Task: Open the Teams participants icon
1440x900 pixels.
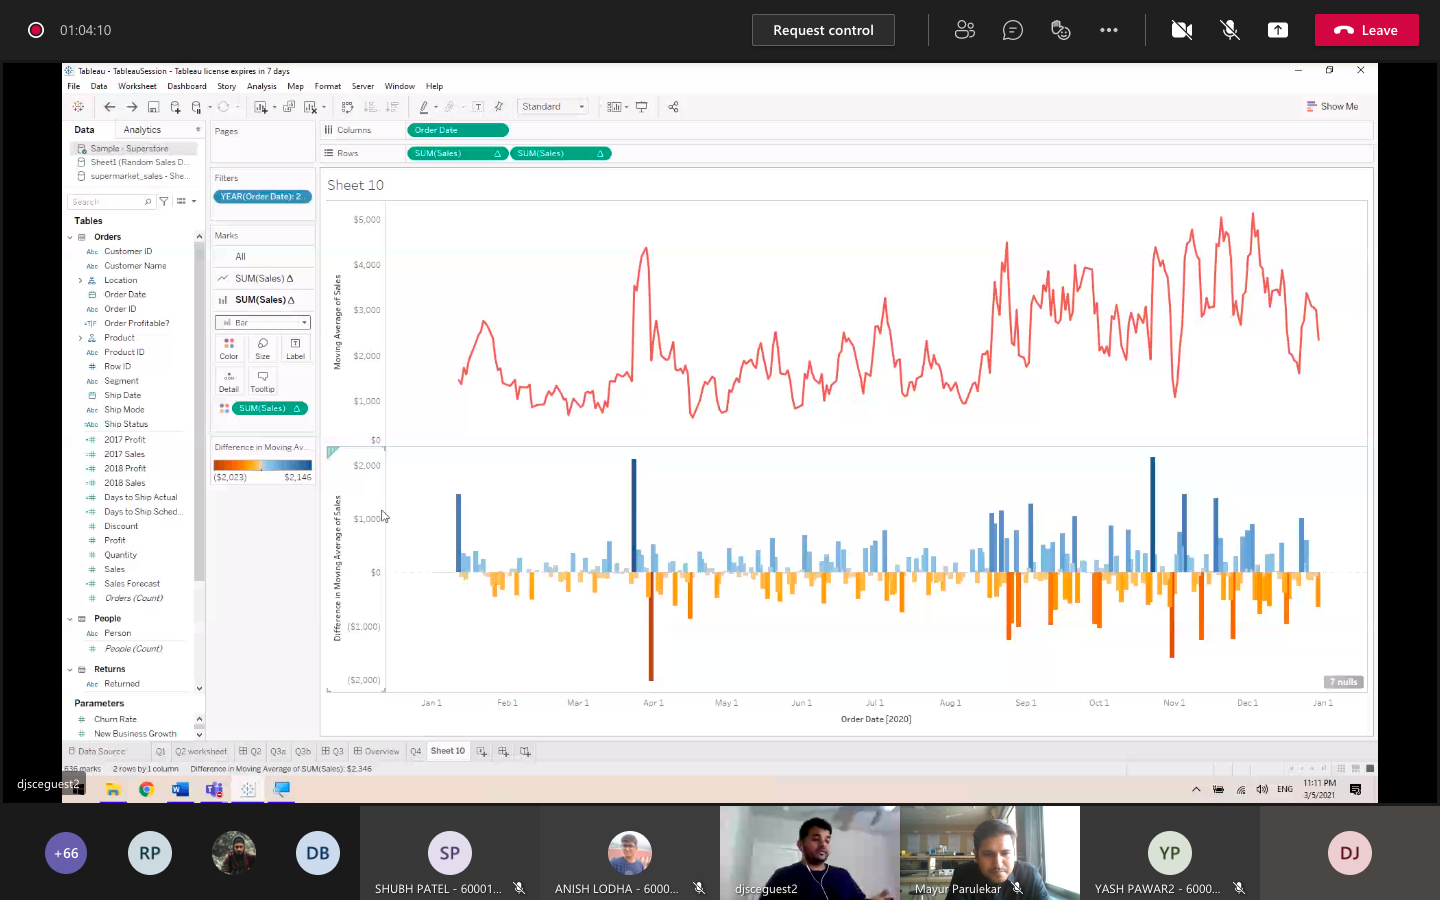Action: tap(965, 30)
